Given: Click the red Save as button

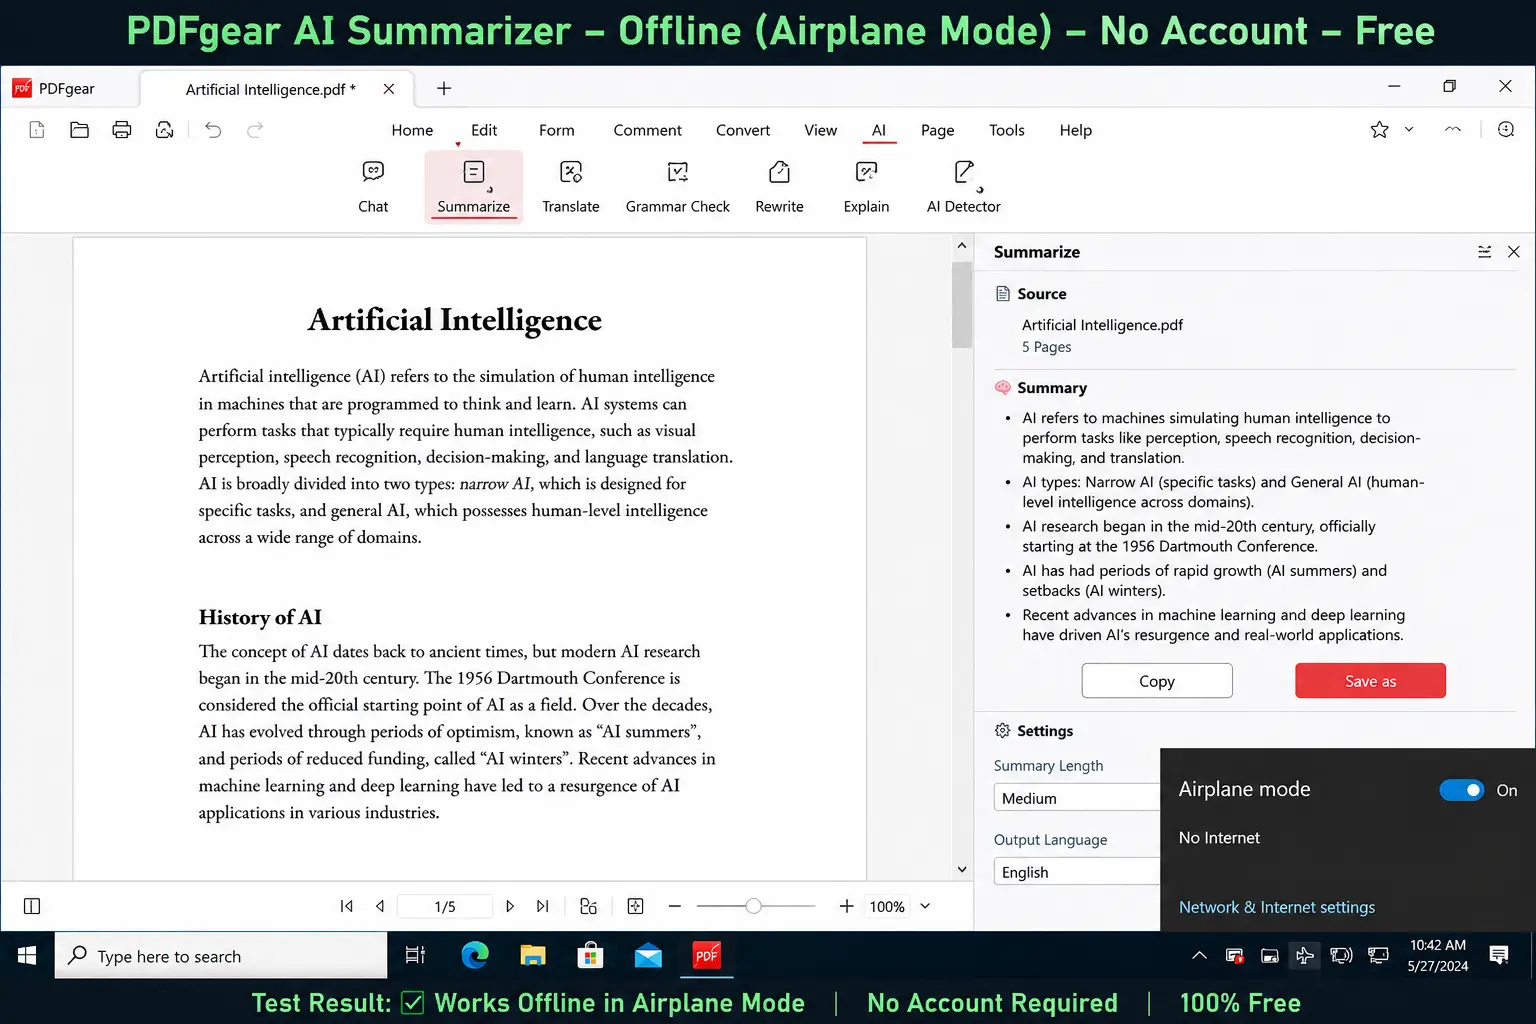Looking at the screenshot, I should tap(1370, 681).
